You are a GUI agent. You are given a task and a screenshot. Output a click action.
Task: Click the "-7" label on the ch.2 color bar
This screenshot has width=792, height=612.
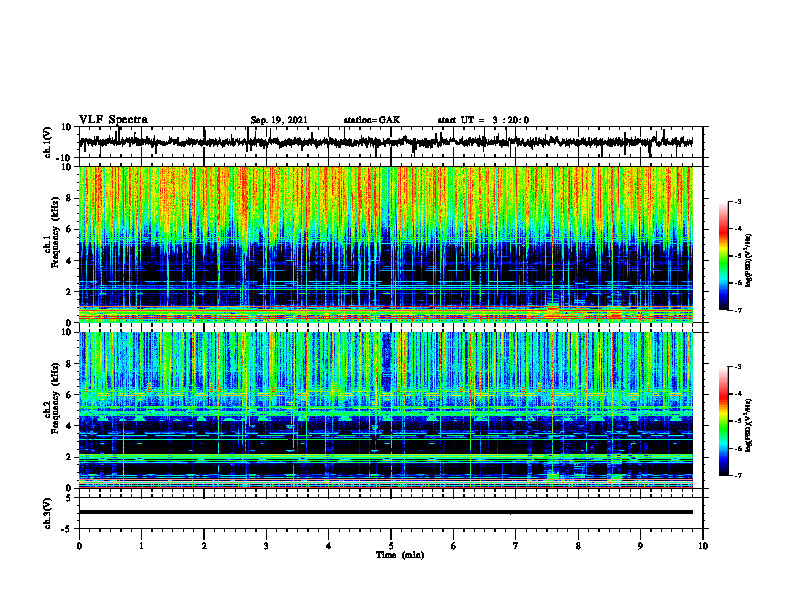pyautogui.click(x=738, y=475)
